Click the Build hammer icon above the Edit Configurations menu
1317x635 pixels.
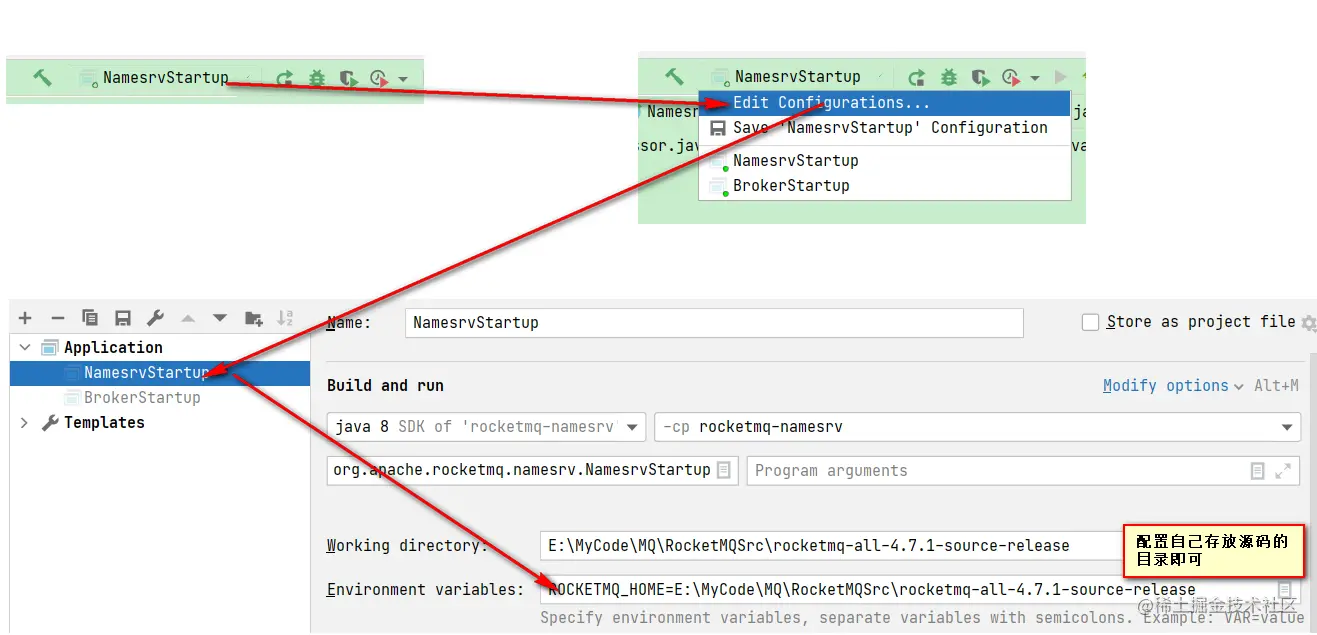[x=674, y=76]
